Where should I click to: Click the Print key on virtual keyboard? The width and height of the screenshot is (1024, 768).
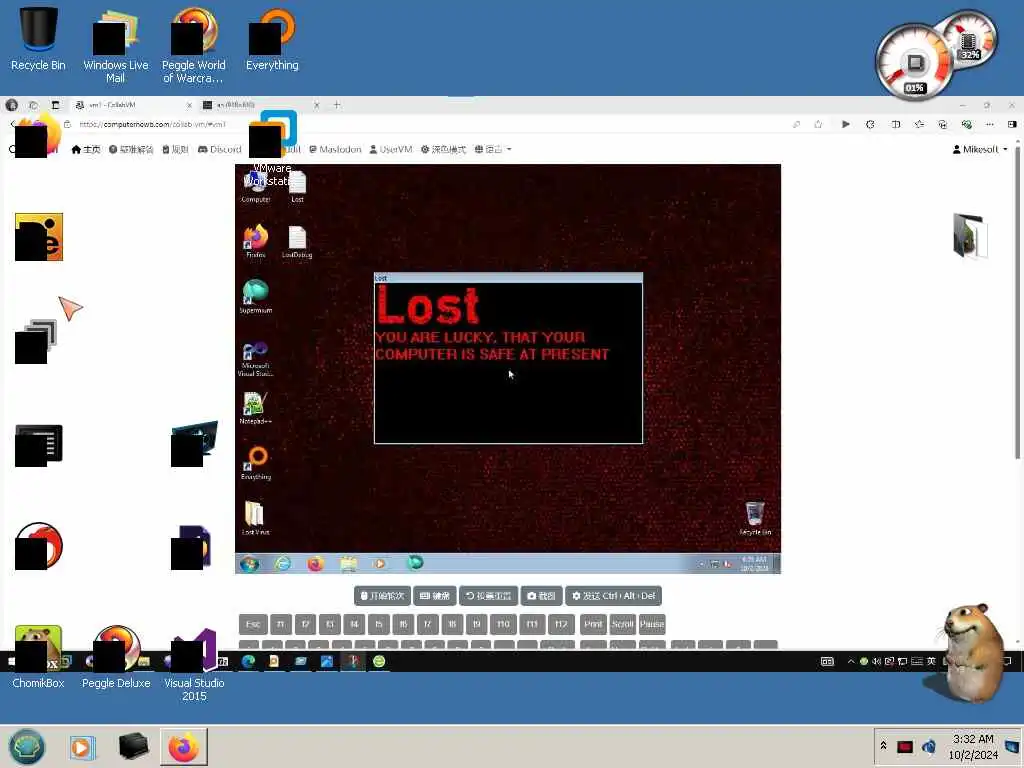pos(593,624)
